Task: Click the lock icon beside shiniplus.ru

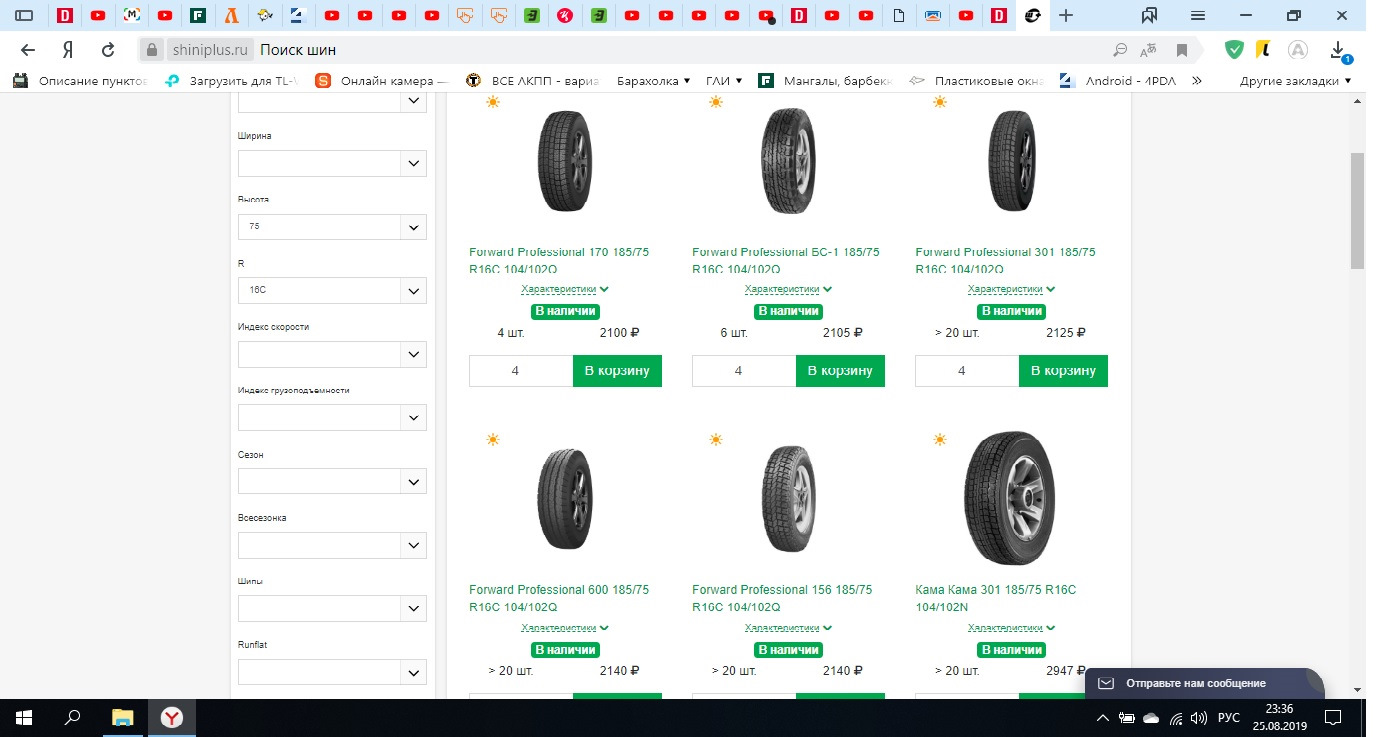Action: coord(151,50)
